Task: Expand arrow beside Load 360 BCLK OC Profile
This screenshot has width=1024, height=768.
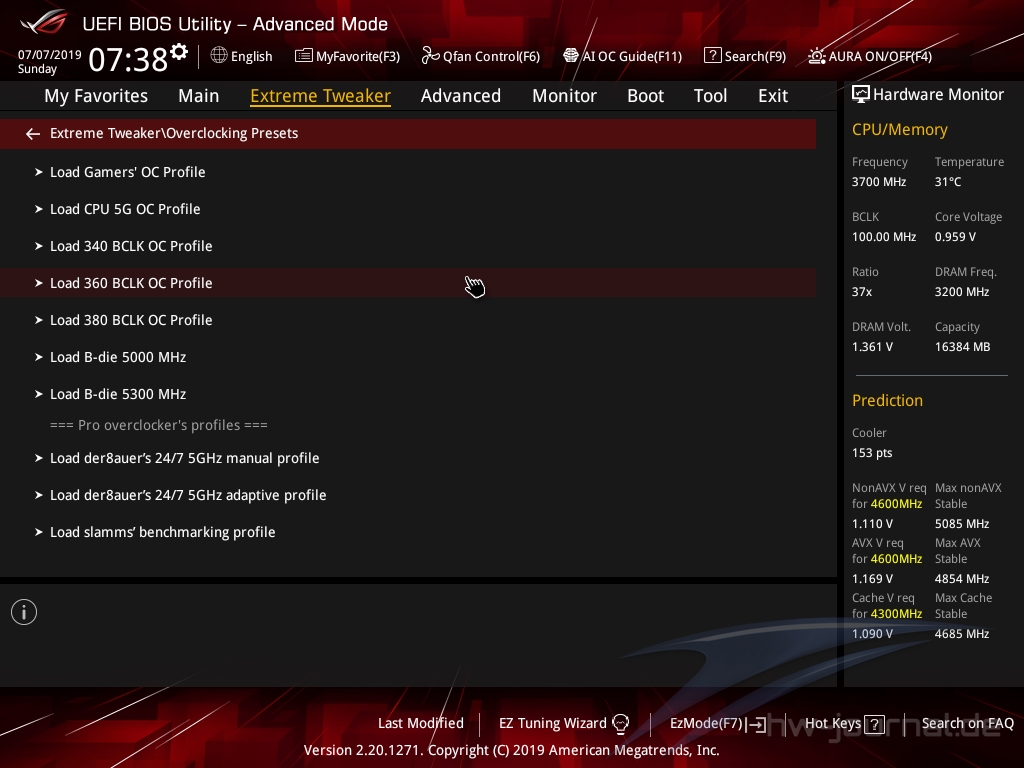Action: coord(39,283)
